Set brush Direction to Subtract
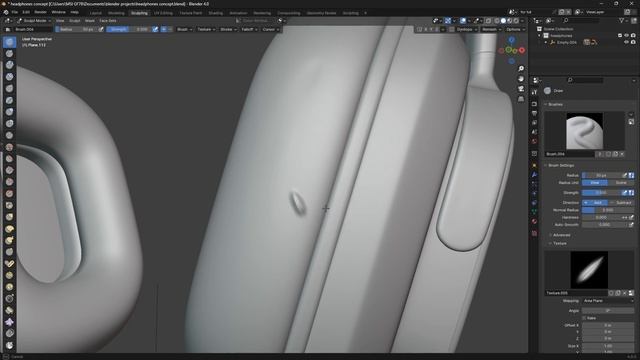This screenshot has height=360, width=640. click(621, 202)
